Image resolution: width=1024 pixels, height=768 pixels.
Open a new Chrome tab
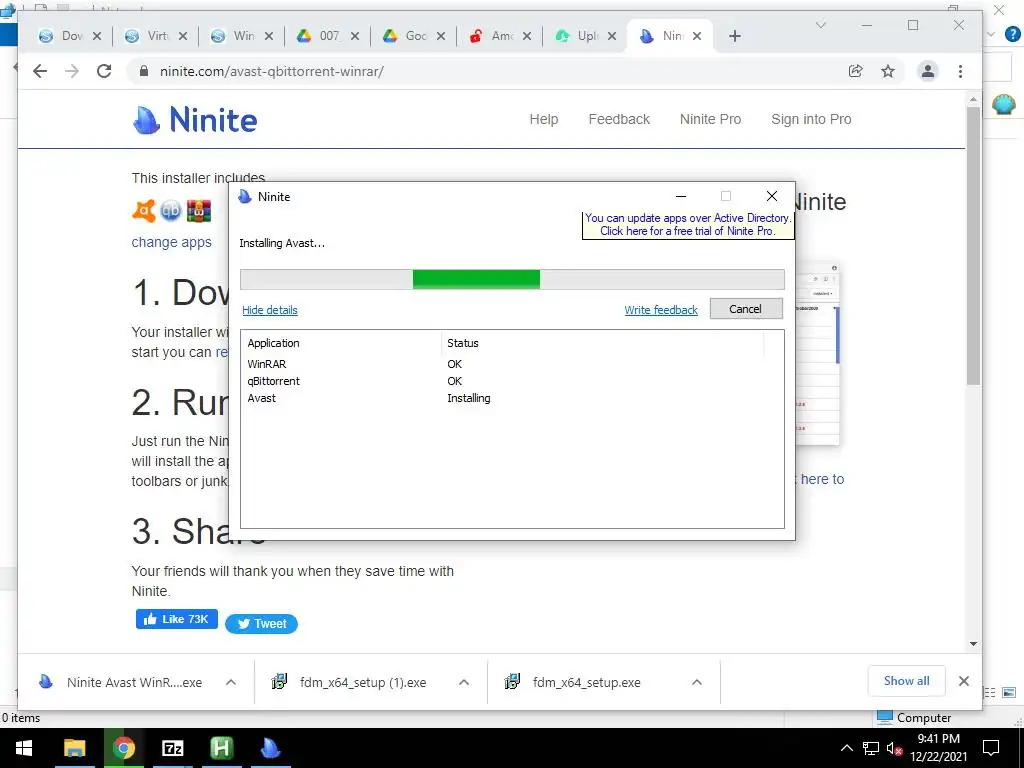click(735, 36)
